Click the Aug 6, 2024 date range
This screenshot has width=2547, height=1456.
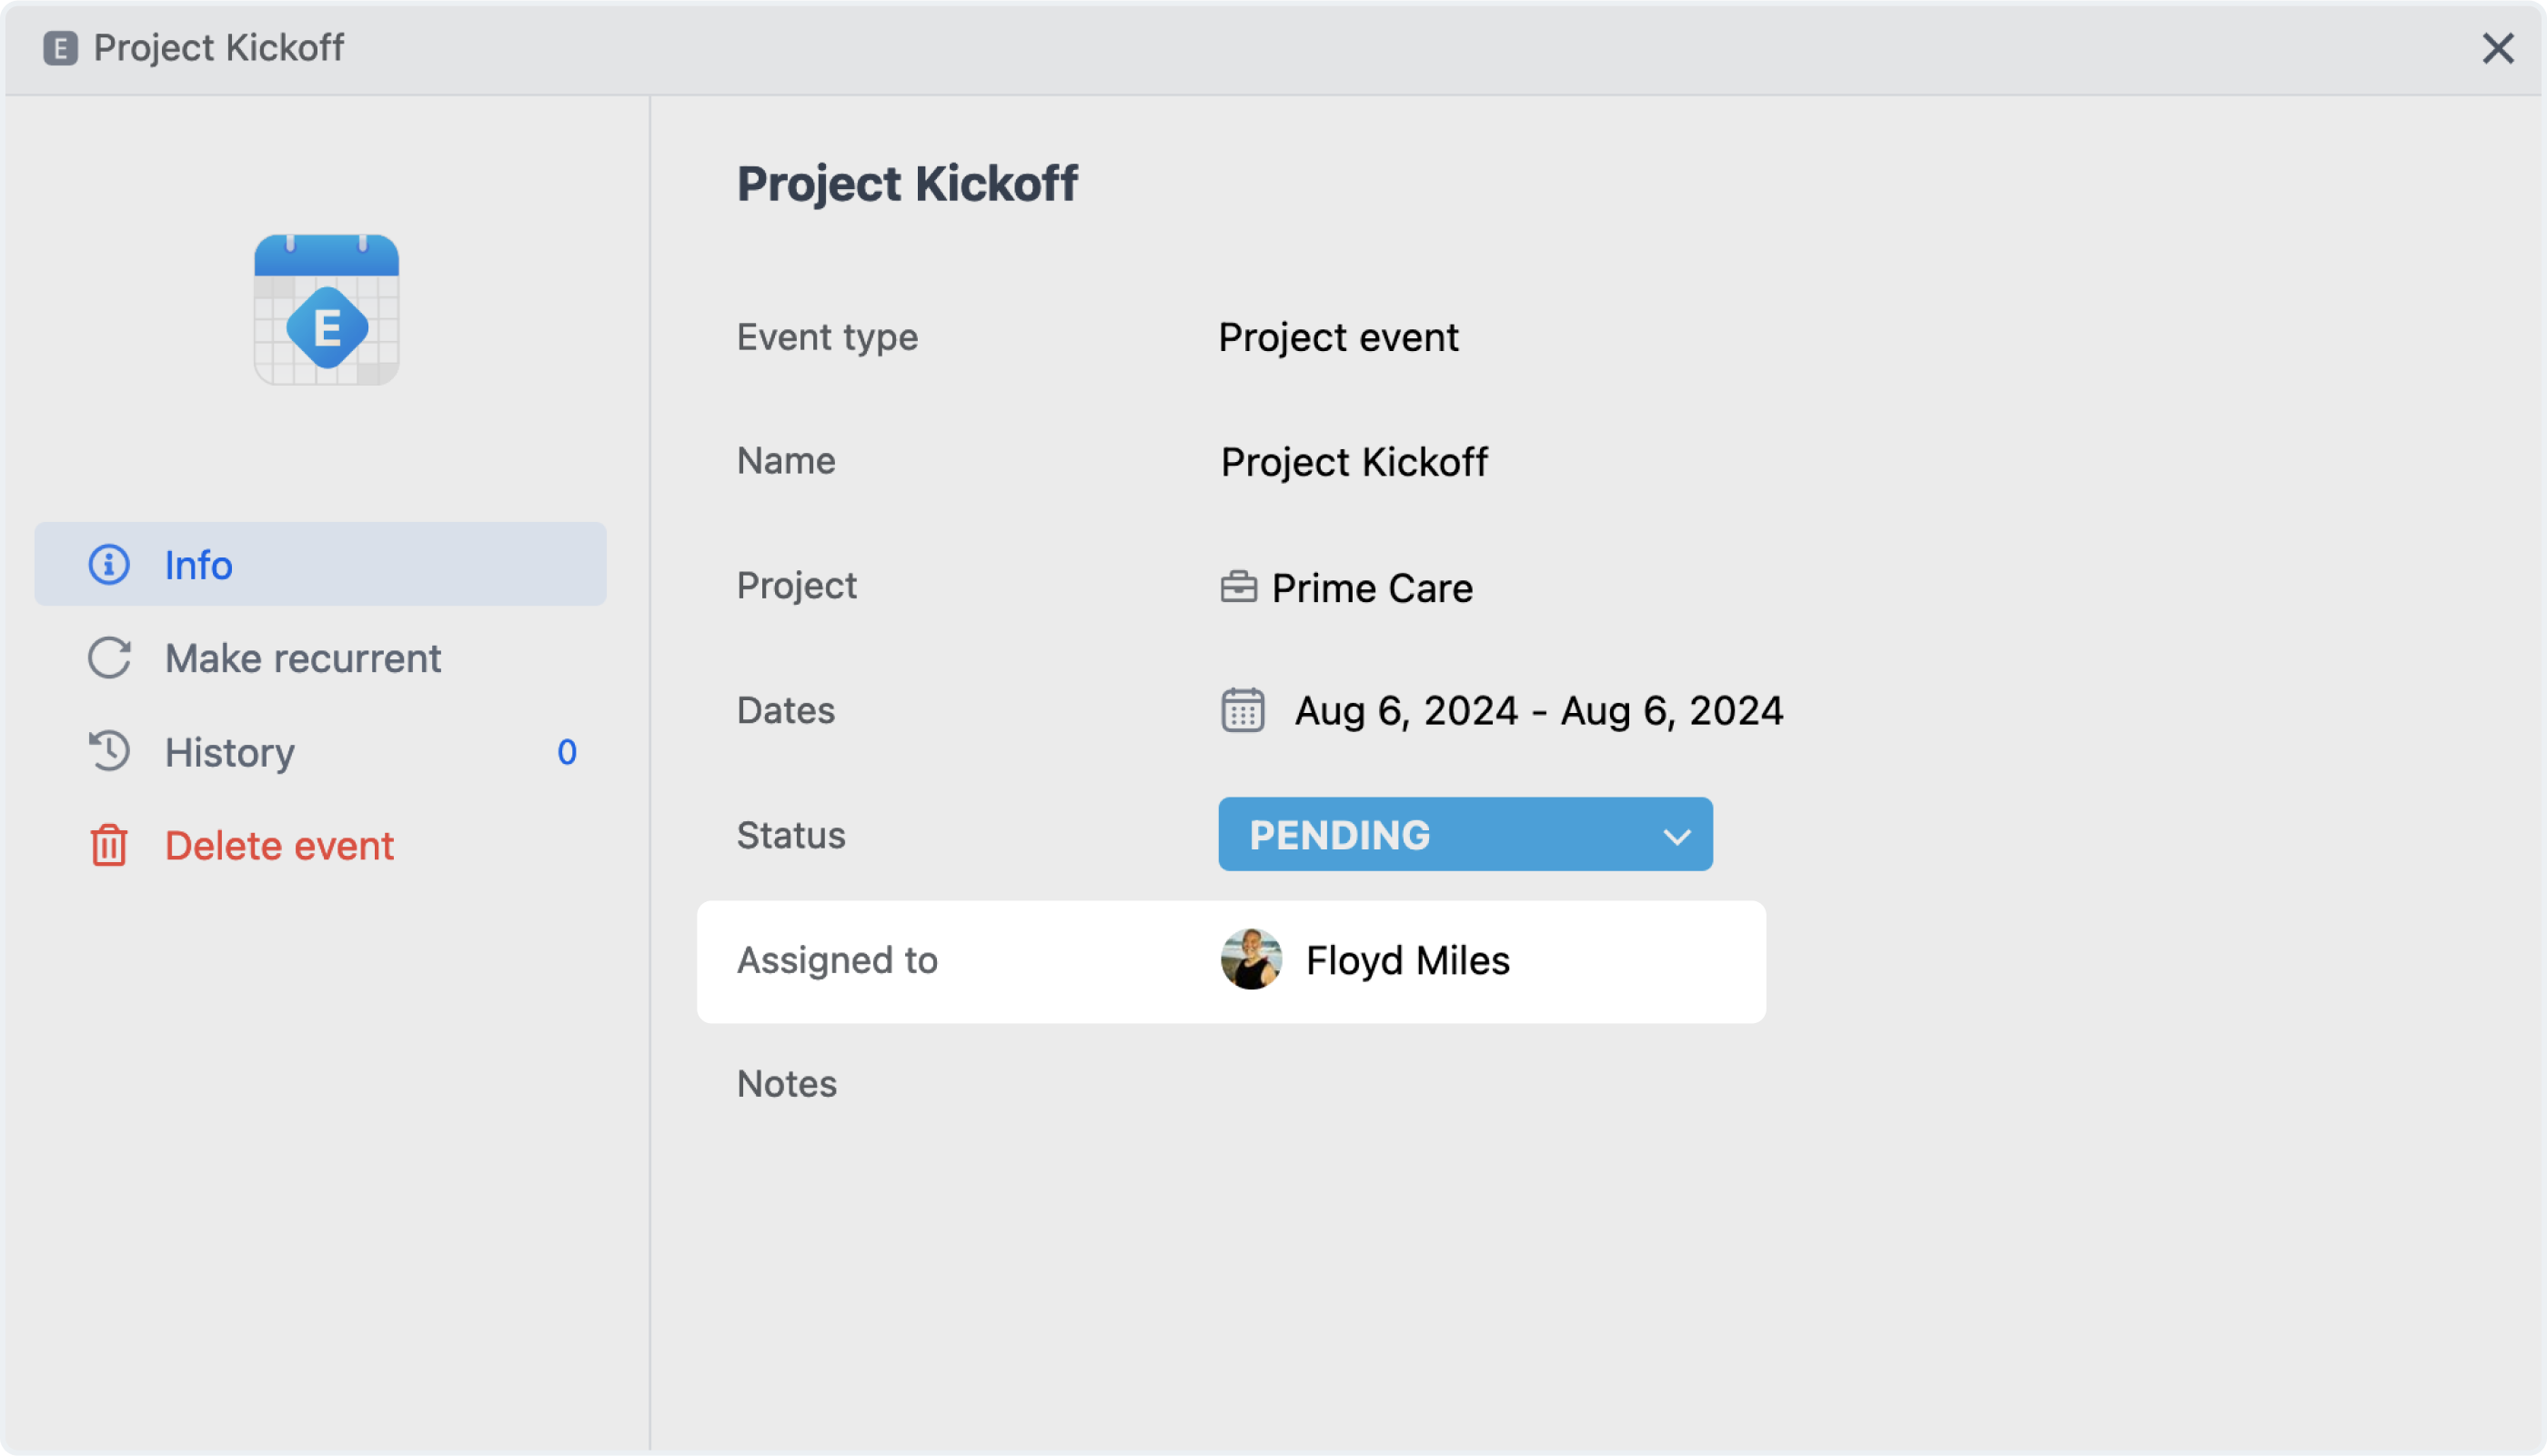1539,711
